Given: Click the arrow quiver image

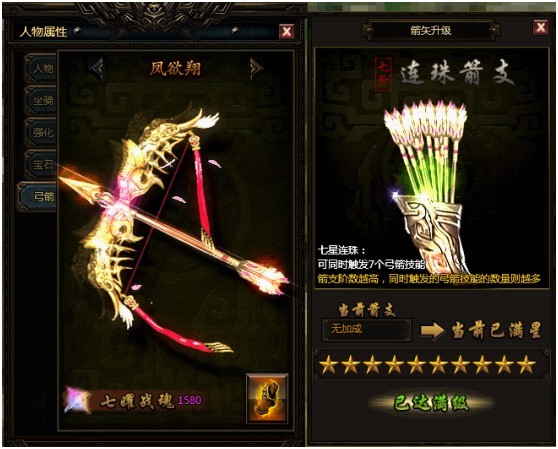Looking at the screenshot, I should 428,185.
